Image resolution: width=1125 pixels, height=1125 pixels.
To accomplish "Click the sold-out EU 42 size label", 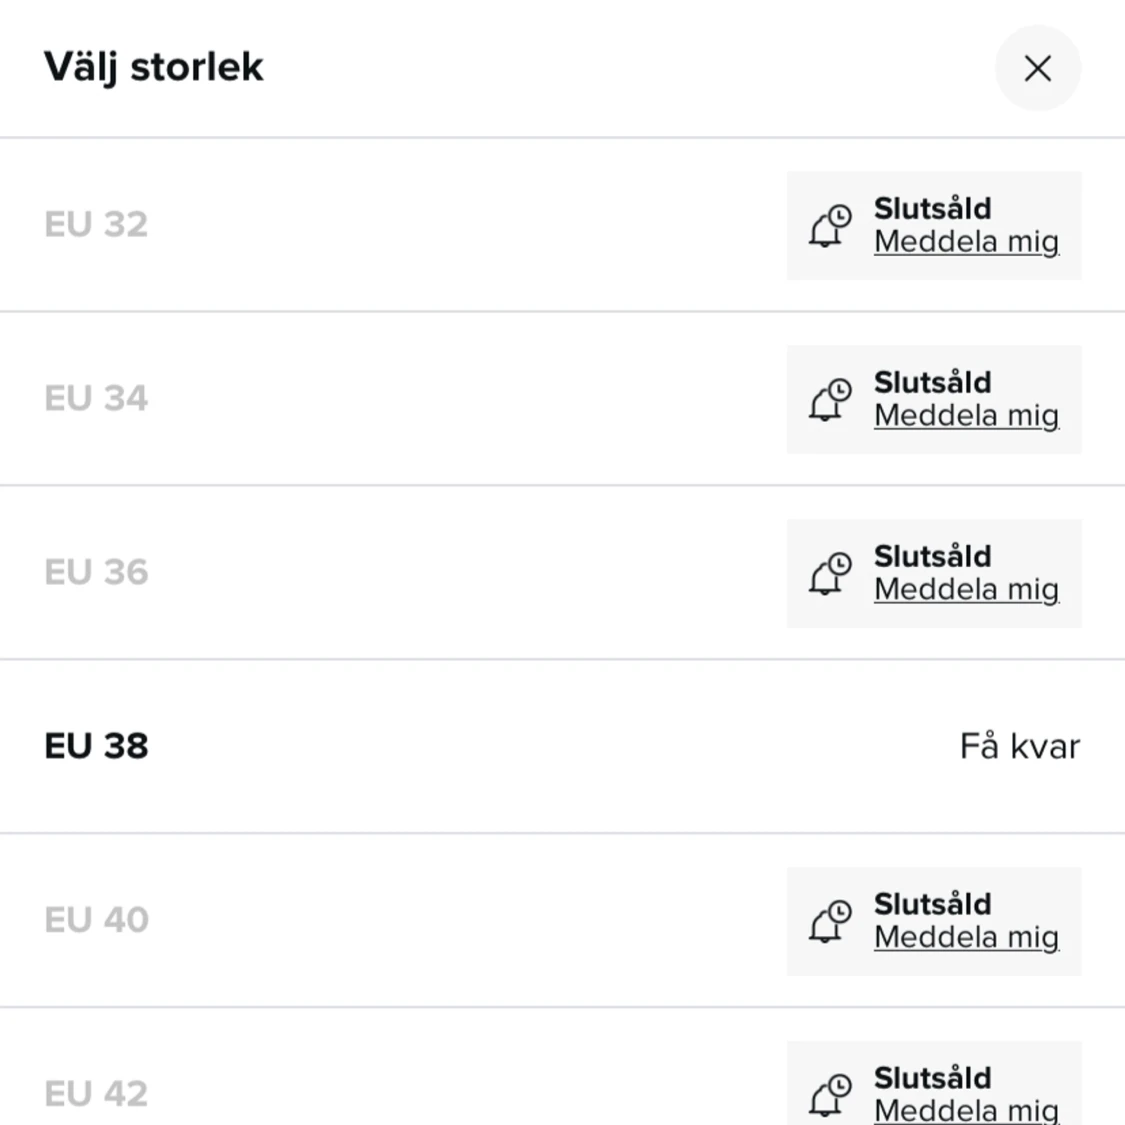I will click(96, 1093).
